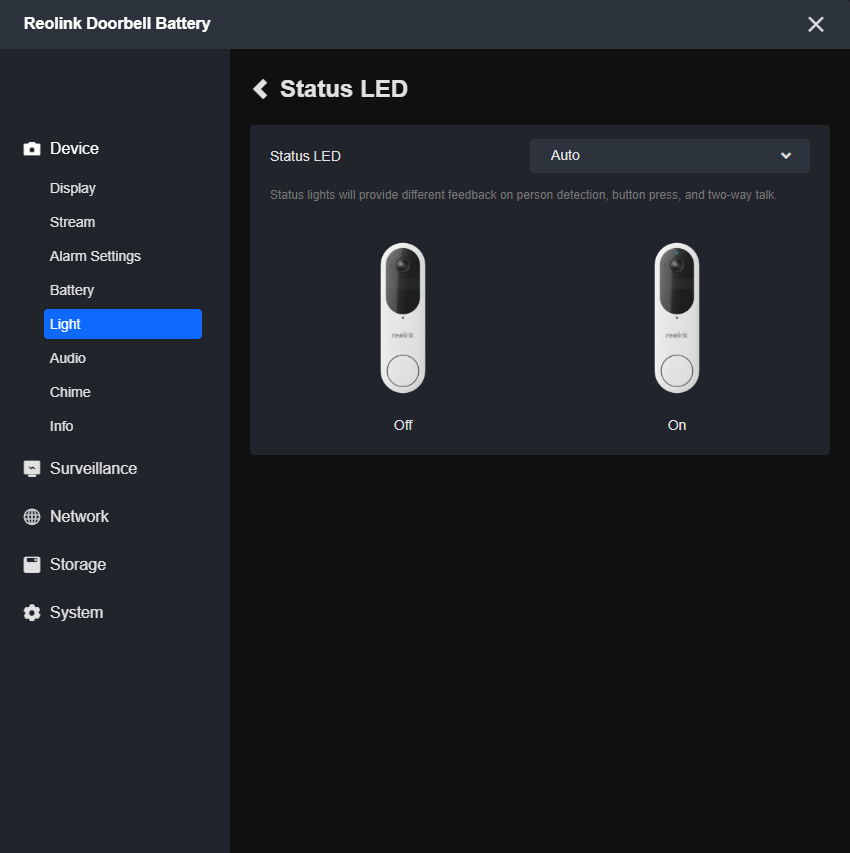Expand the Storage section
The width and height of the screenshot is (850, 853).
click(x=78, y=565)
